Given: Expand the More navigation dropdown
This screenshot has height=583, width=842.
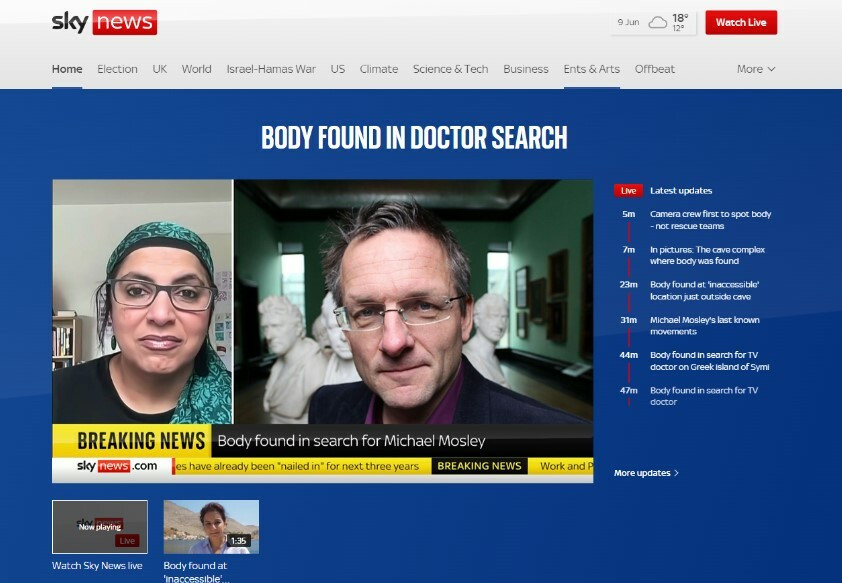Looking at the screenshot, I should click(x=756, y=69).
